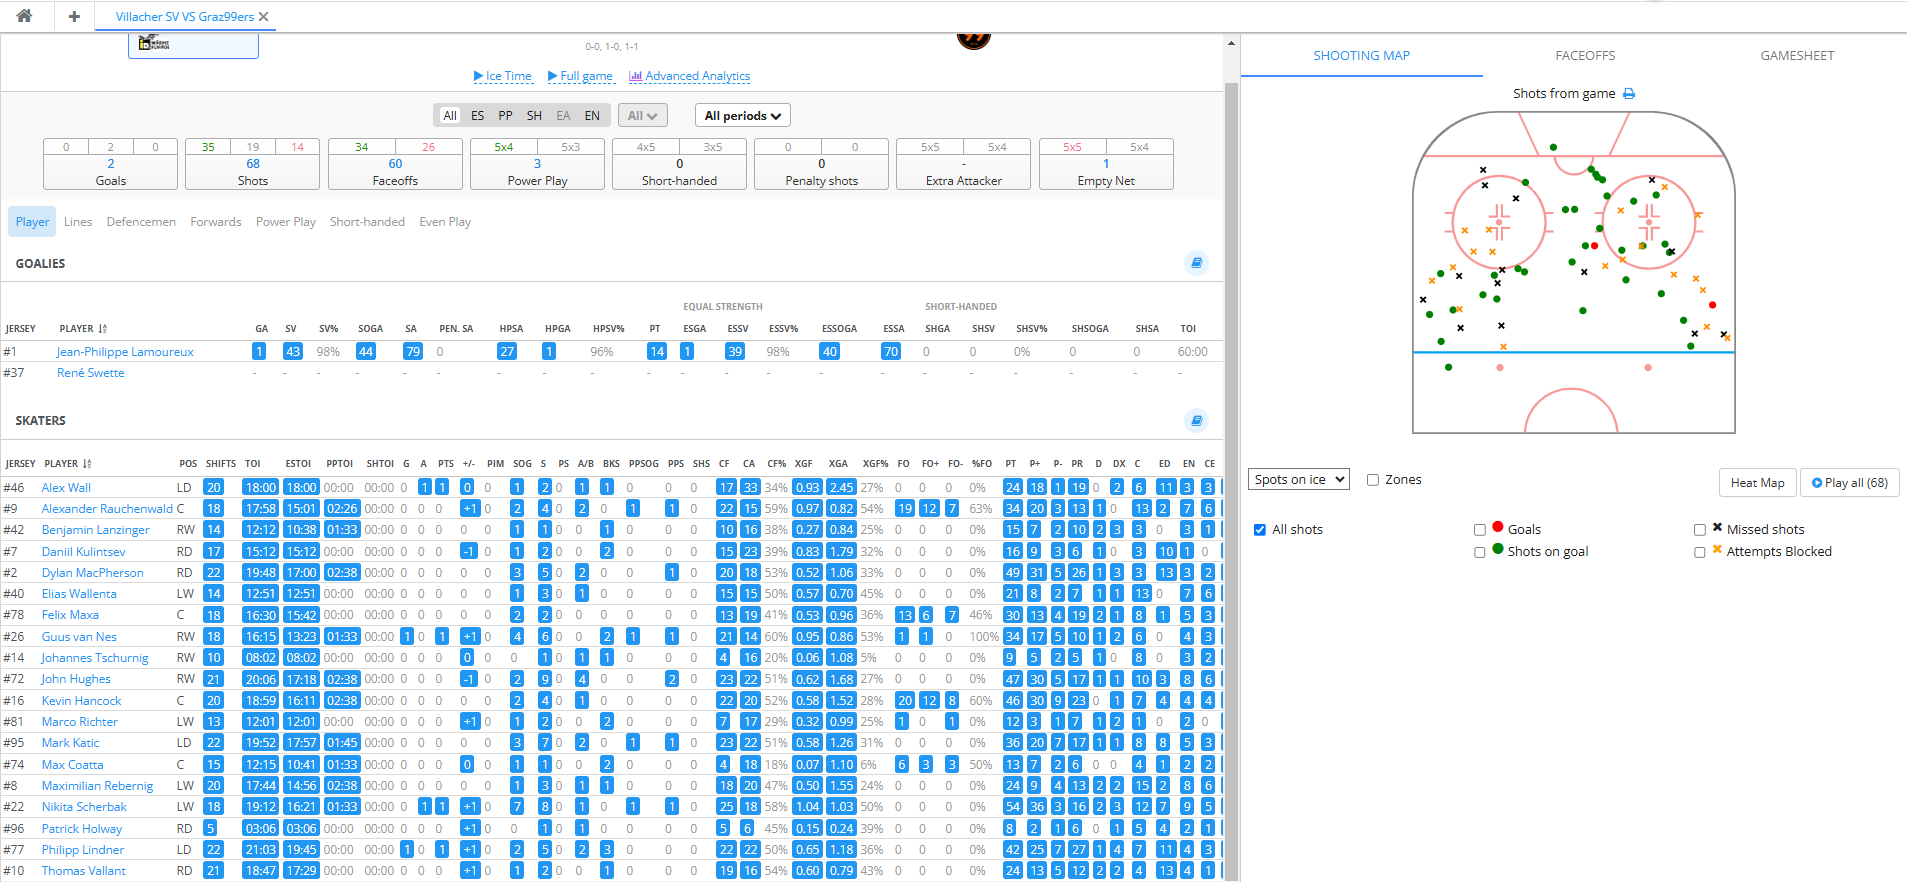Open Advanced Analytics chart link
Screen dimensions: 1907x882
tap(689, 76)
